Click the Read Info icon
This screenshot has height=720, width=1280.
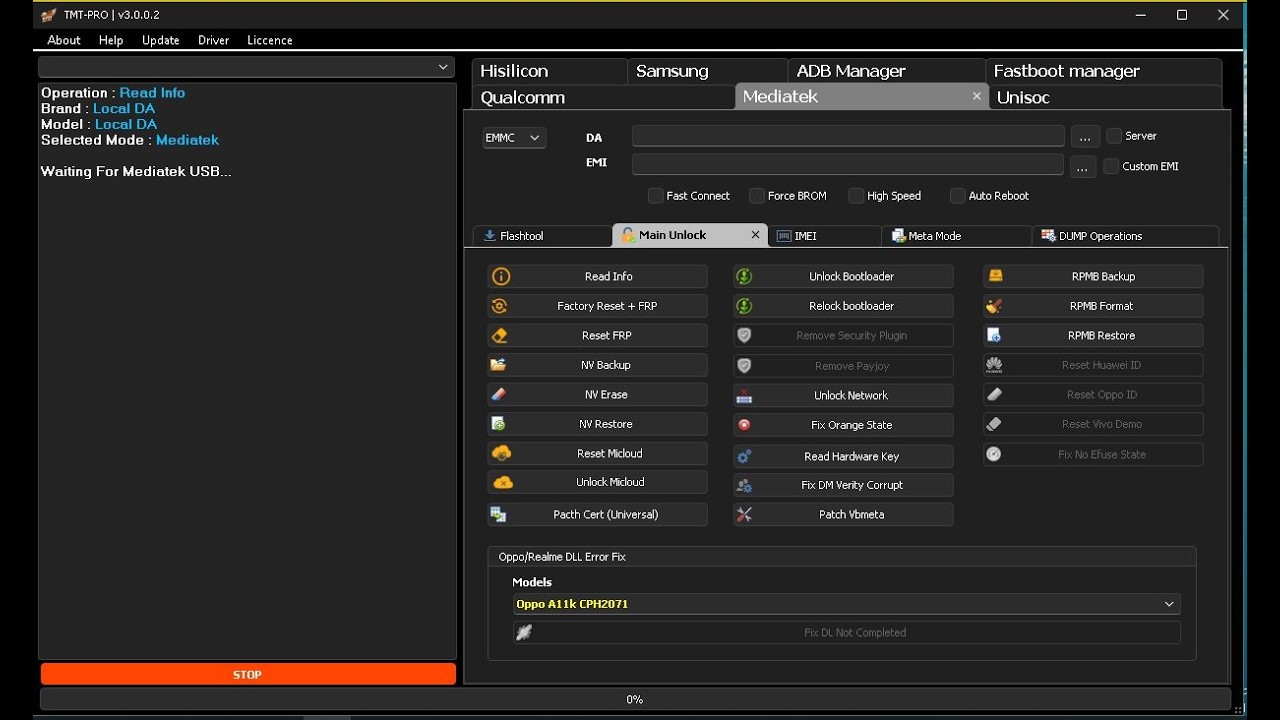point(501,277)
